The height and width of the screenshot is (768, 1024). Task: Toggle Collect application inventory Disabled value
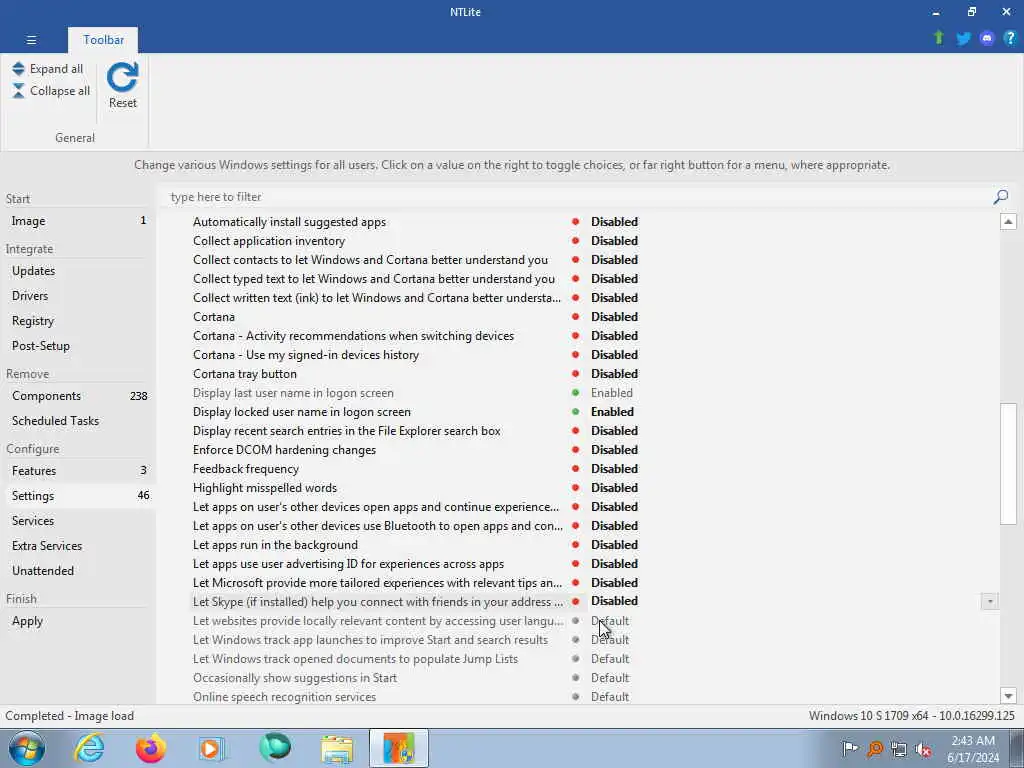coord(614,241)
